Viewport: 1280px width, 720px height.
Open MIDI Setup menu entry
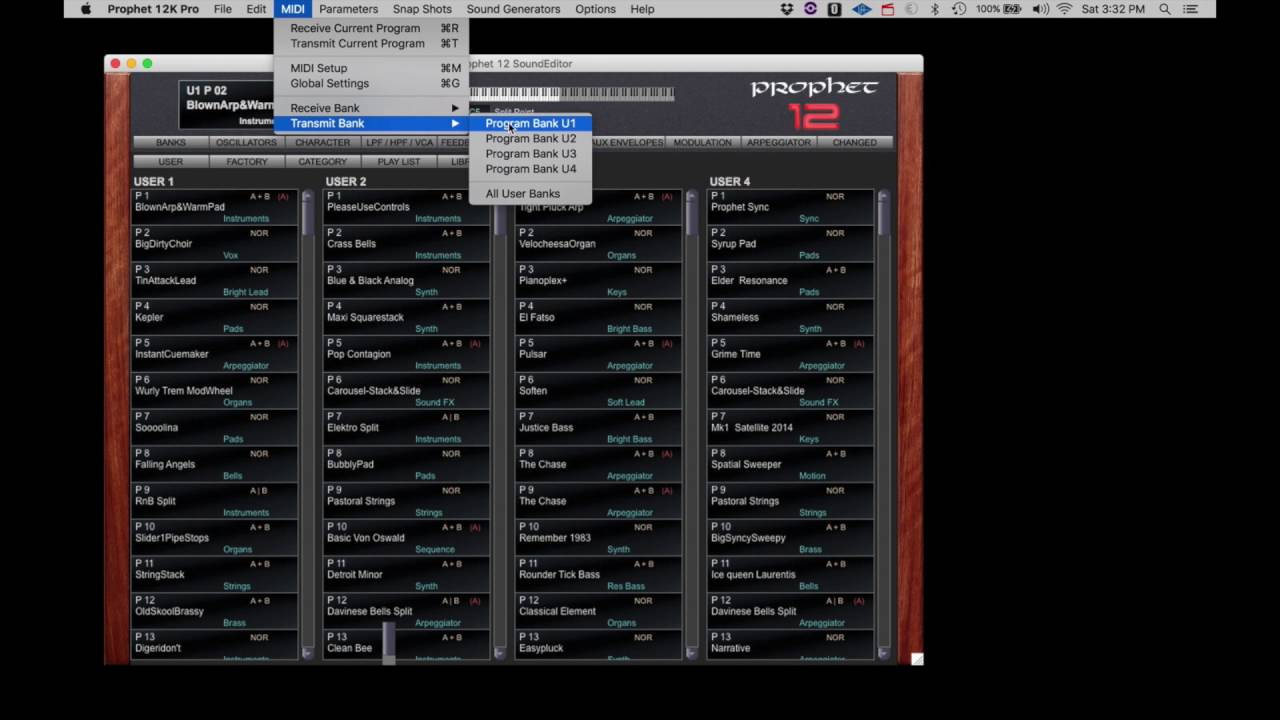tap(371, 68)
